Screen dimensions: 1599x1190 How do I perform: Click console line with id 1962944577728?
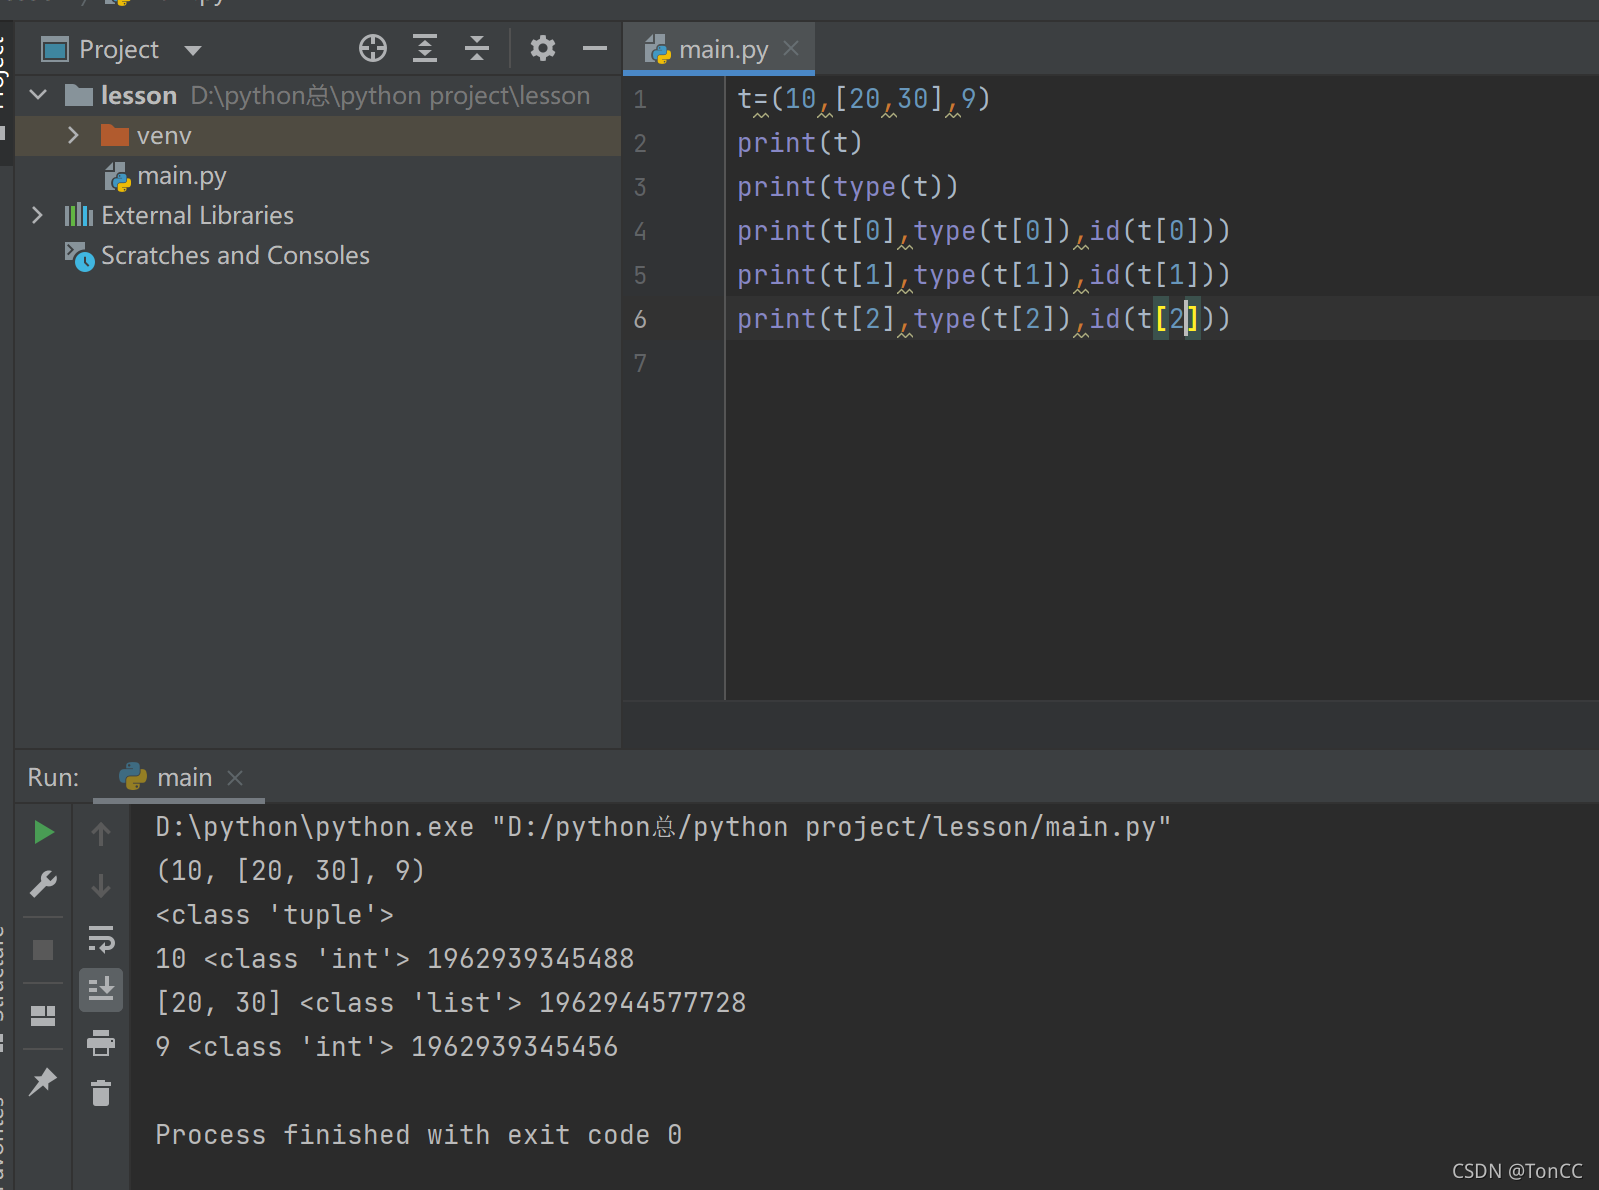(x=450, y=1003)
